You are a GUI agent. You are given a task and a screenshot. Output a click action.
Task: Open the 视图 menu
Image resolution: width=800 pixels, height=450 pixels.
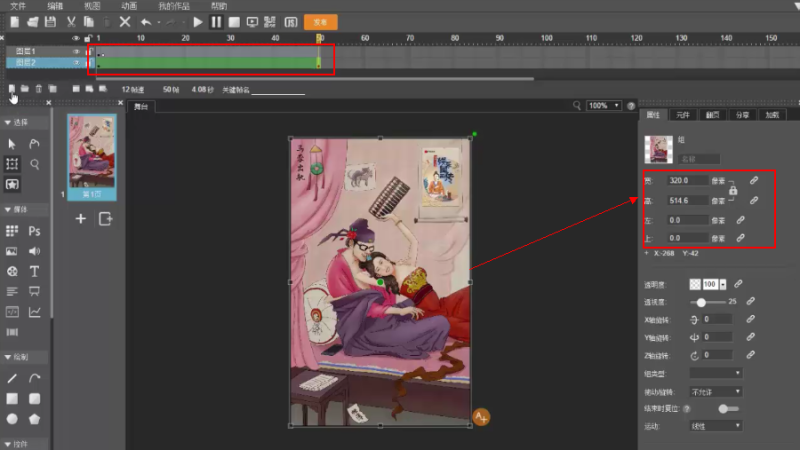coord(92,6)
